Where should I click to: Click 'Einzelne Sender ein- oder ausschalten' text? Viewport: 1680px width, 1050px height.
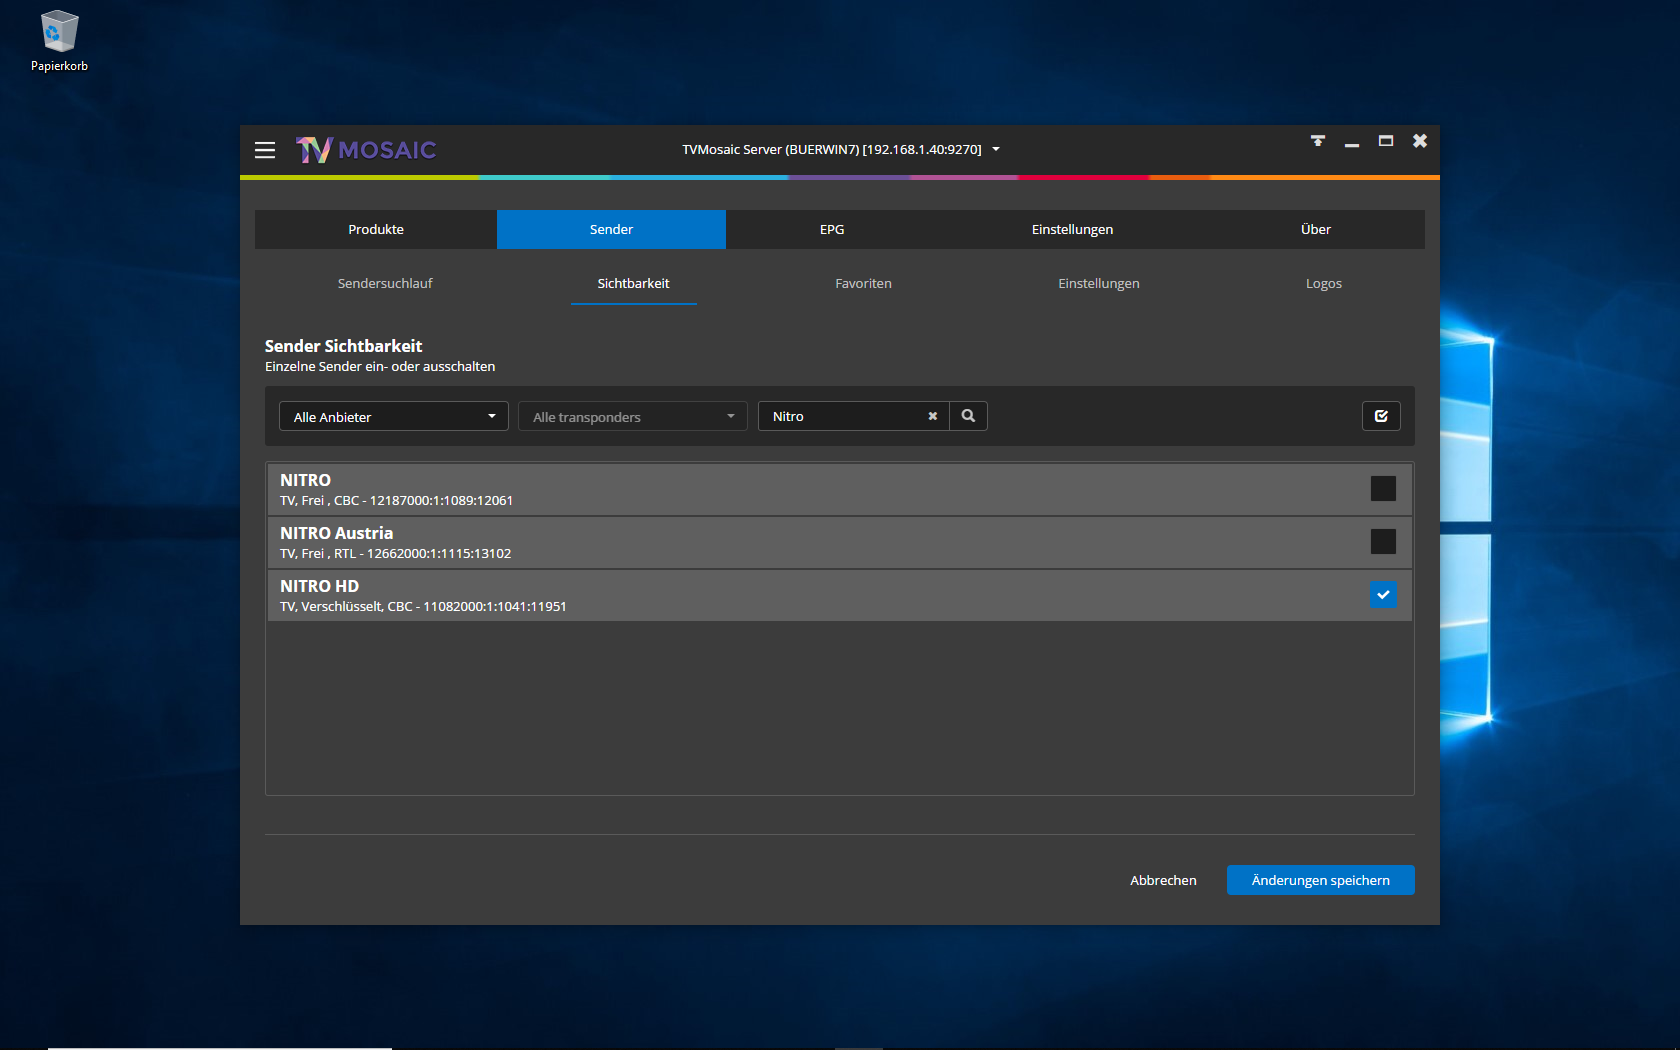click(380, 366)
